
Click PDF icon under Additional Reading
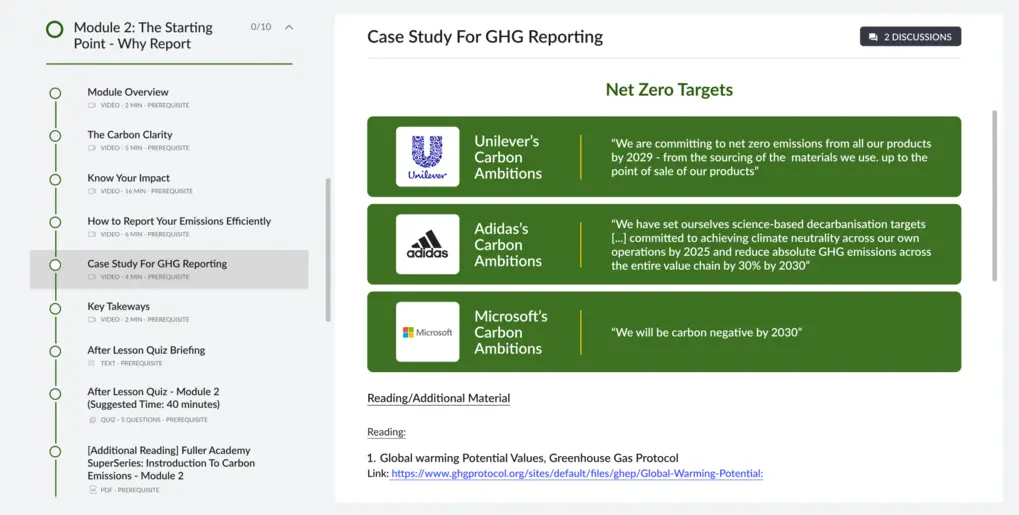tap(92, 490)
